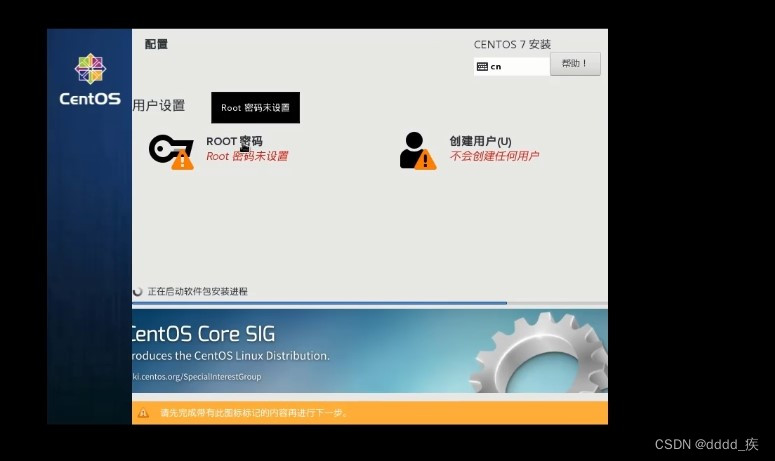
Task: Click the '正在启动软件包安装进程' status text
Action: coord(198,292)
